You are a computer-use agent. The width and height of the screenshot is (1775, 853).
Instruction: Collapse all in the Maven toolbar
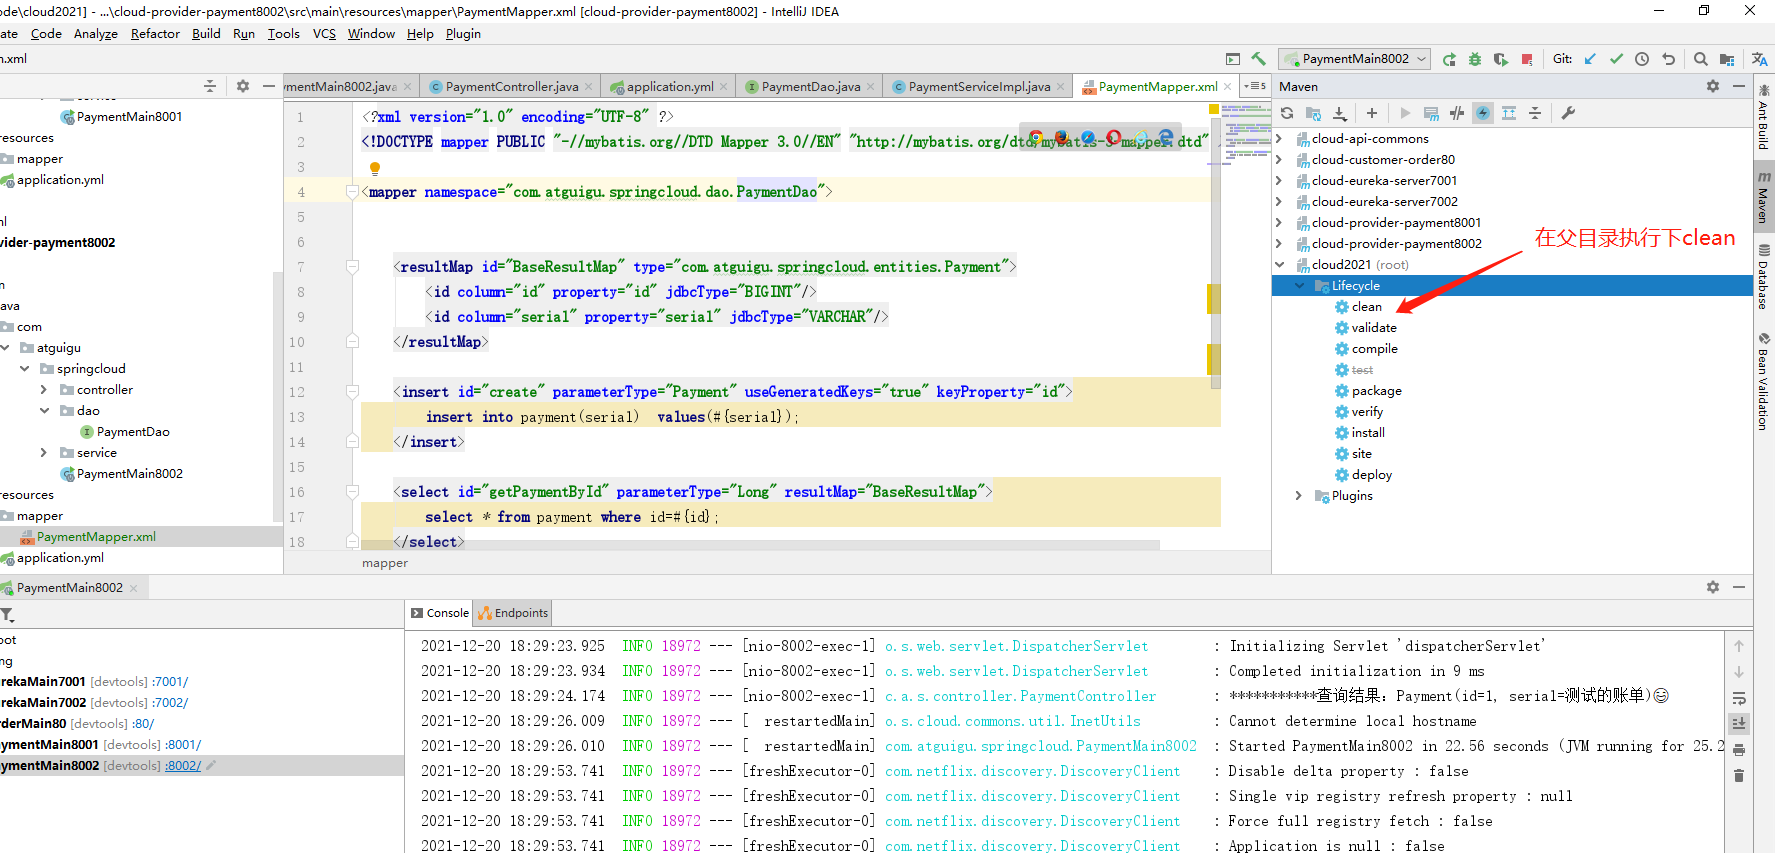pos(1535,113)
